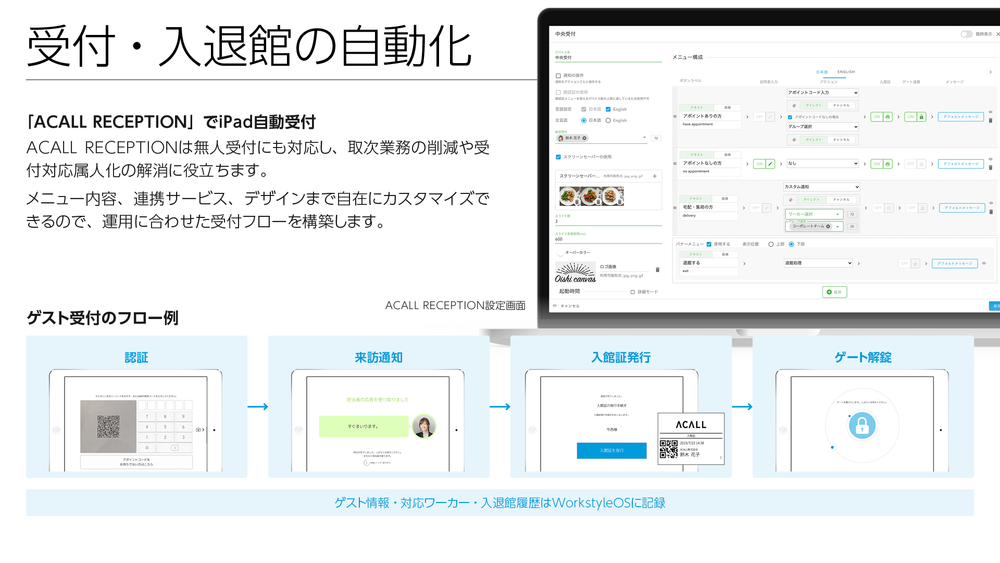Image resolution: width=1000 pixels, height=563 pixels.
Task: Open the グループ選択 dropdown
Action: click(823, 127)
